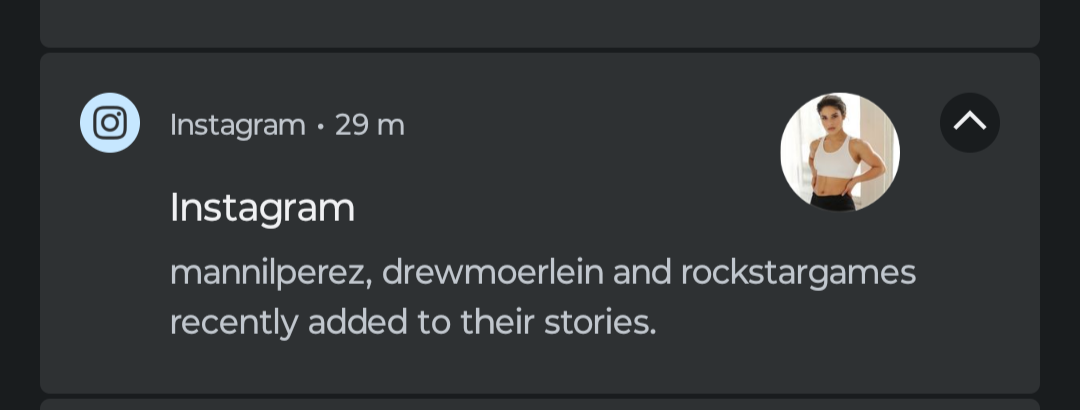The image size is (1080, 410).
Task: Tap the word 'and' between usernames
Action: click(642, 271)
